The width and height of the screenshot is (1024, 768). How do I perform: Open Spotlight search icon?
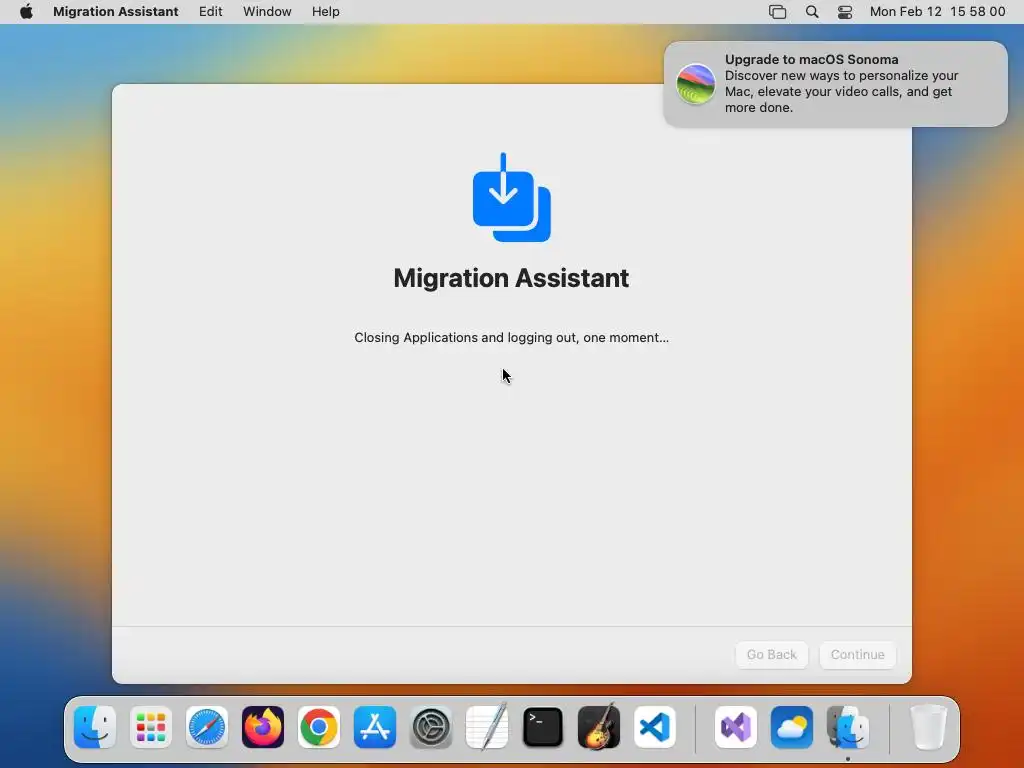pyautogui.click(x=812, y=12)
